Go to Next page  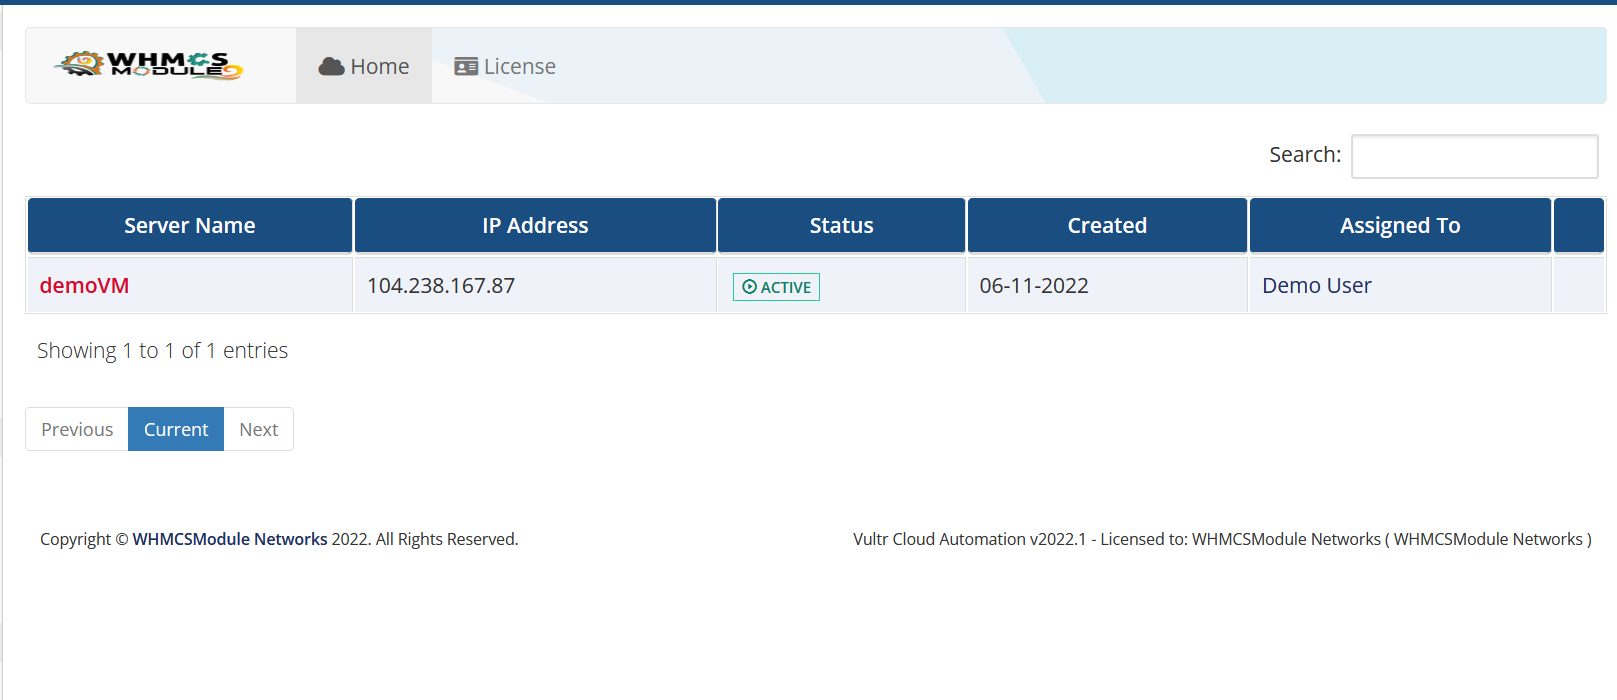pyautogui.click(x=259, y=429)
